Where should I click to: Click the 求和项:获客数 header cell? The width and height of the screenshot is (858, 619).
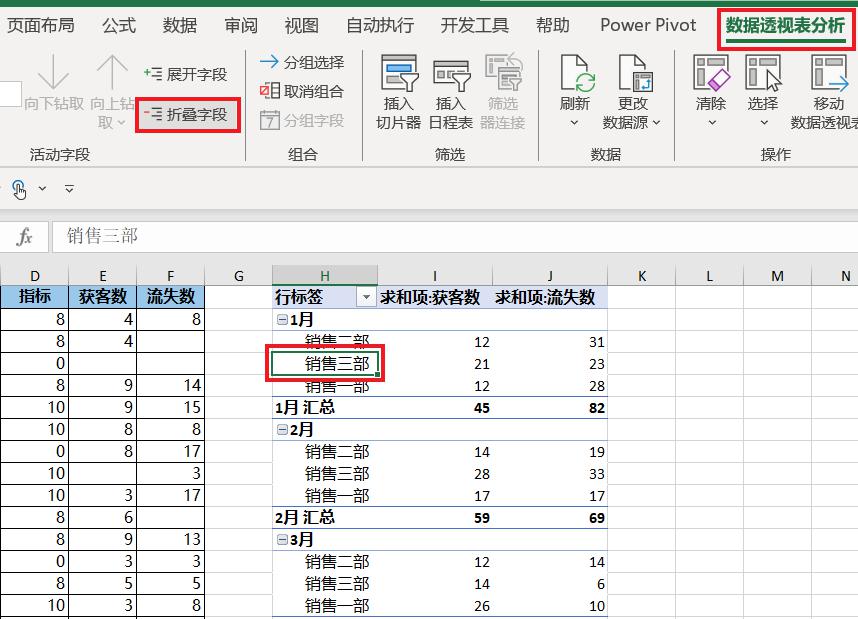pyautogui.click(x=434, y=297)
